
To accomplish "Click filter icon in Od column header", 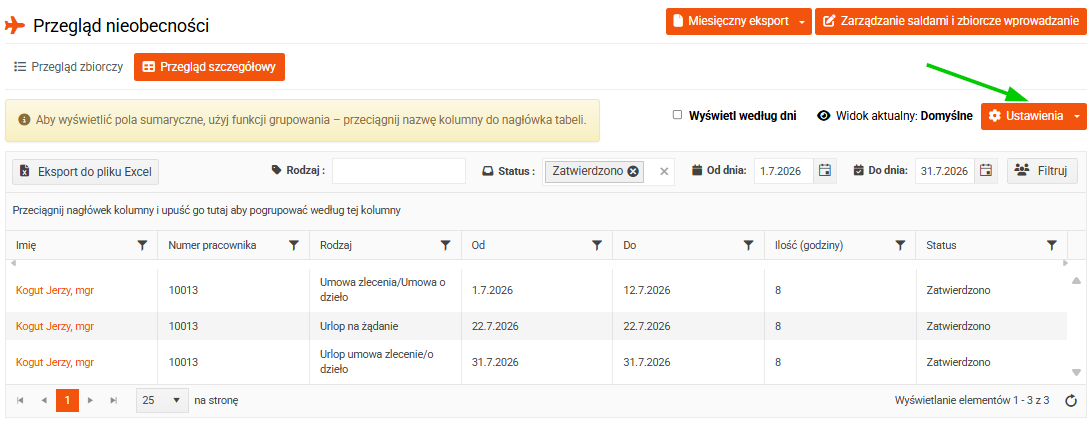I will [597, 245].
